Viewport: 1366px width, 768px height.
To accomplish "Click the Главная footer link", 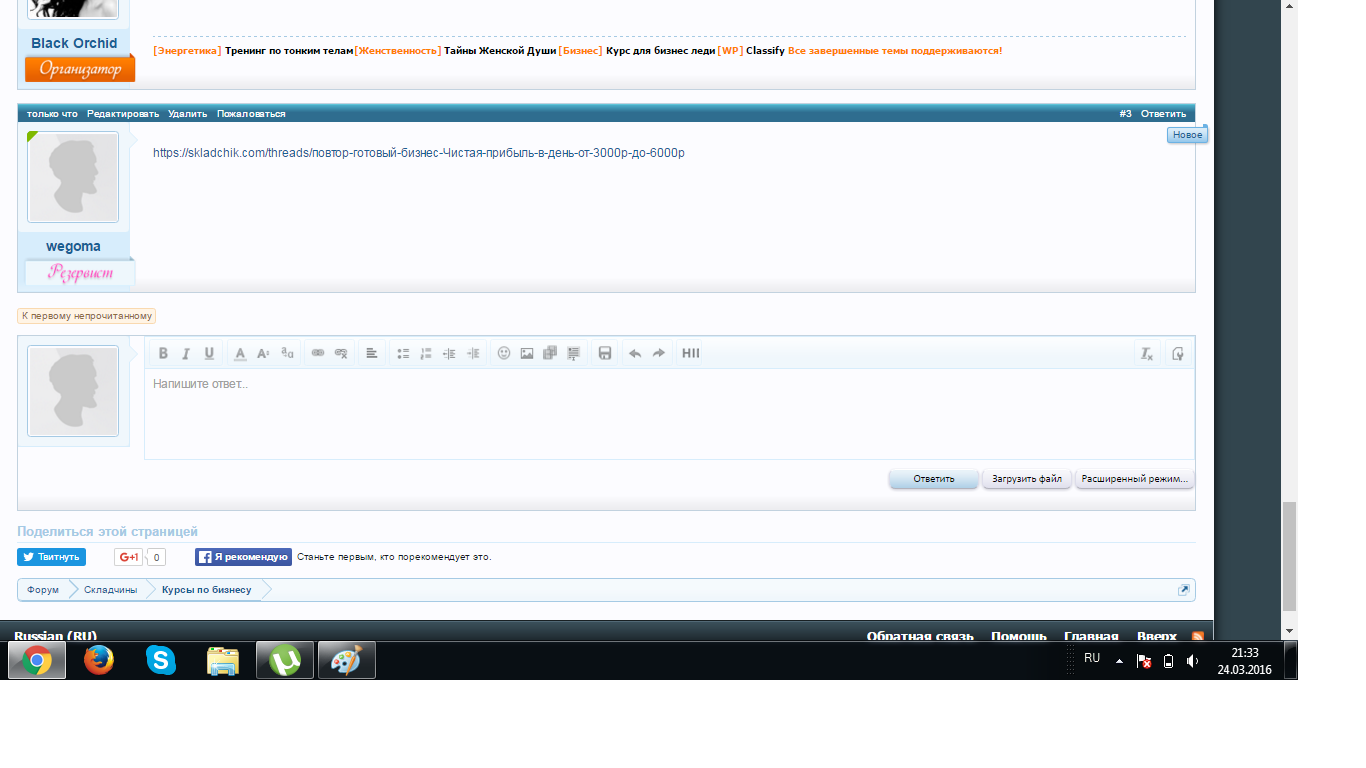I will [x=1091, y=636].
